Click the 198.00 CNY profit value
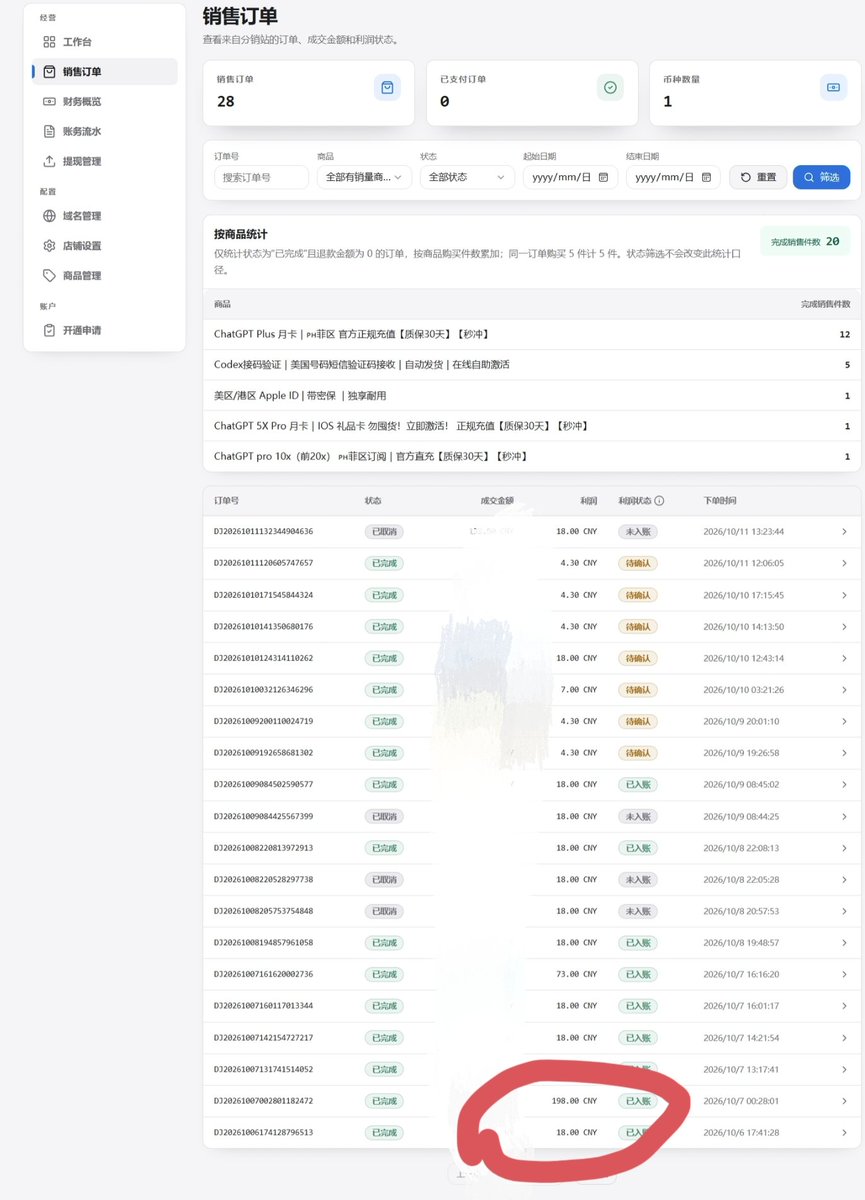The height and width of the screenshot is (1200, 865). pyautogui.click(x=574, y=1101)
